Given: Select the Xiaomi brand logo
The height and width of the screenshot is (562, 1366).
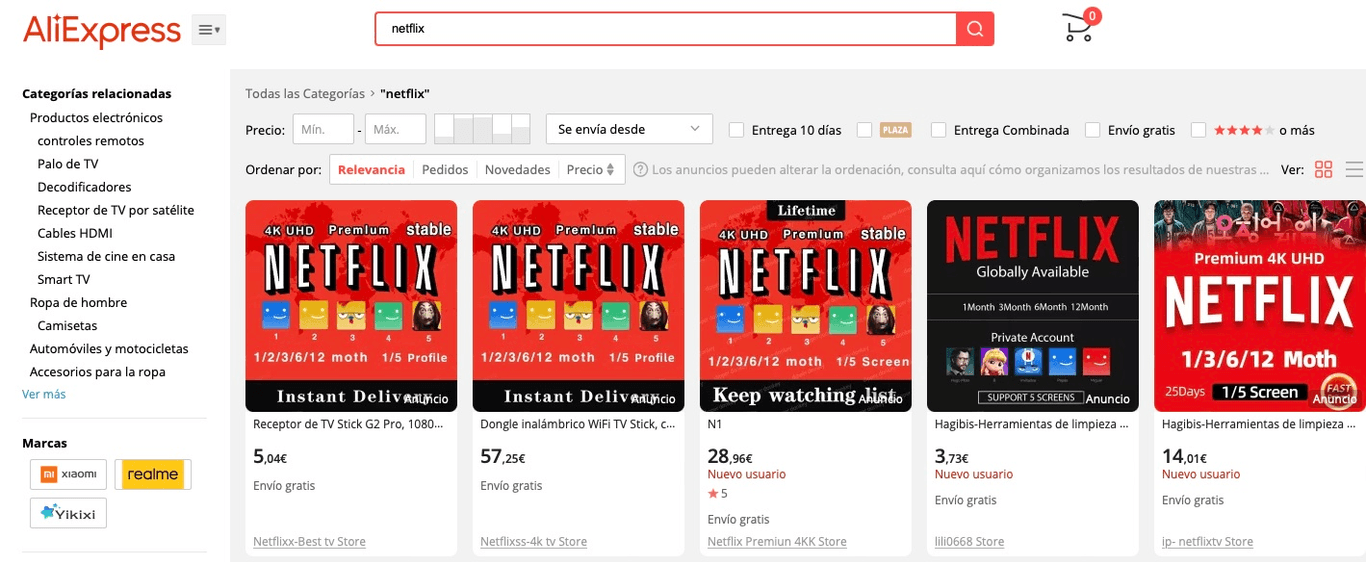Looking at the screenshot, I should 69,474.
